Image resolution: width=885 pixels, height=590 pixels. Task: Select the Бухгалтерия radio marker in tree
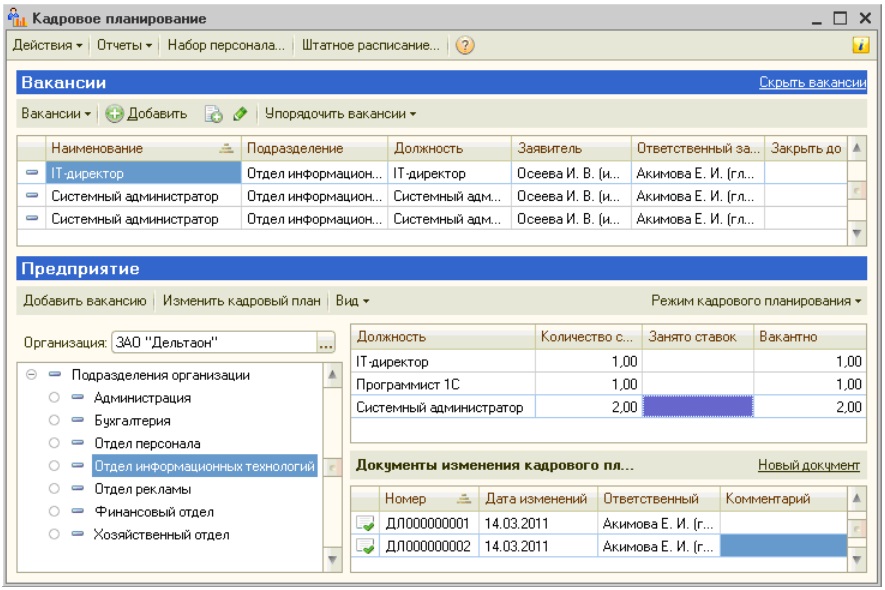click(x=55, y=421)
